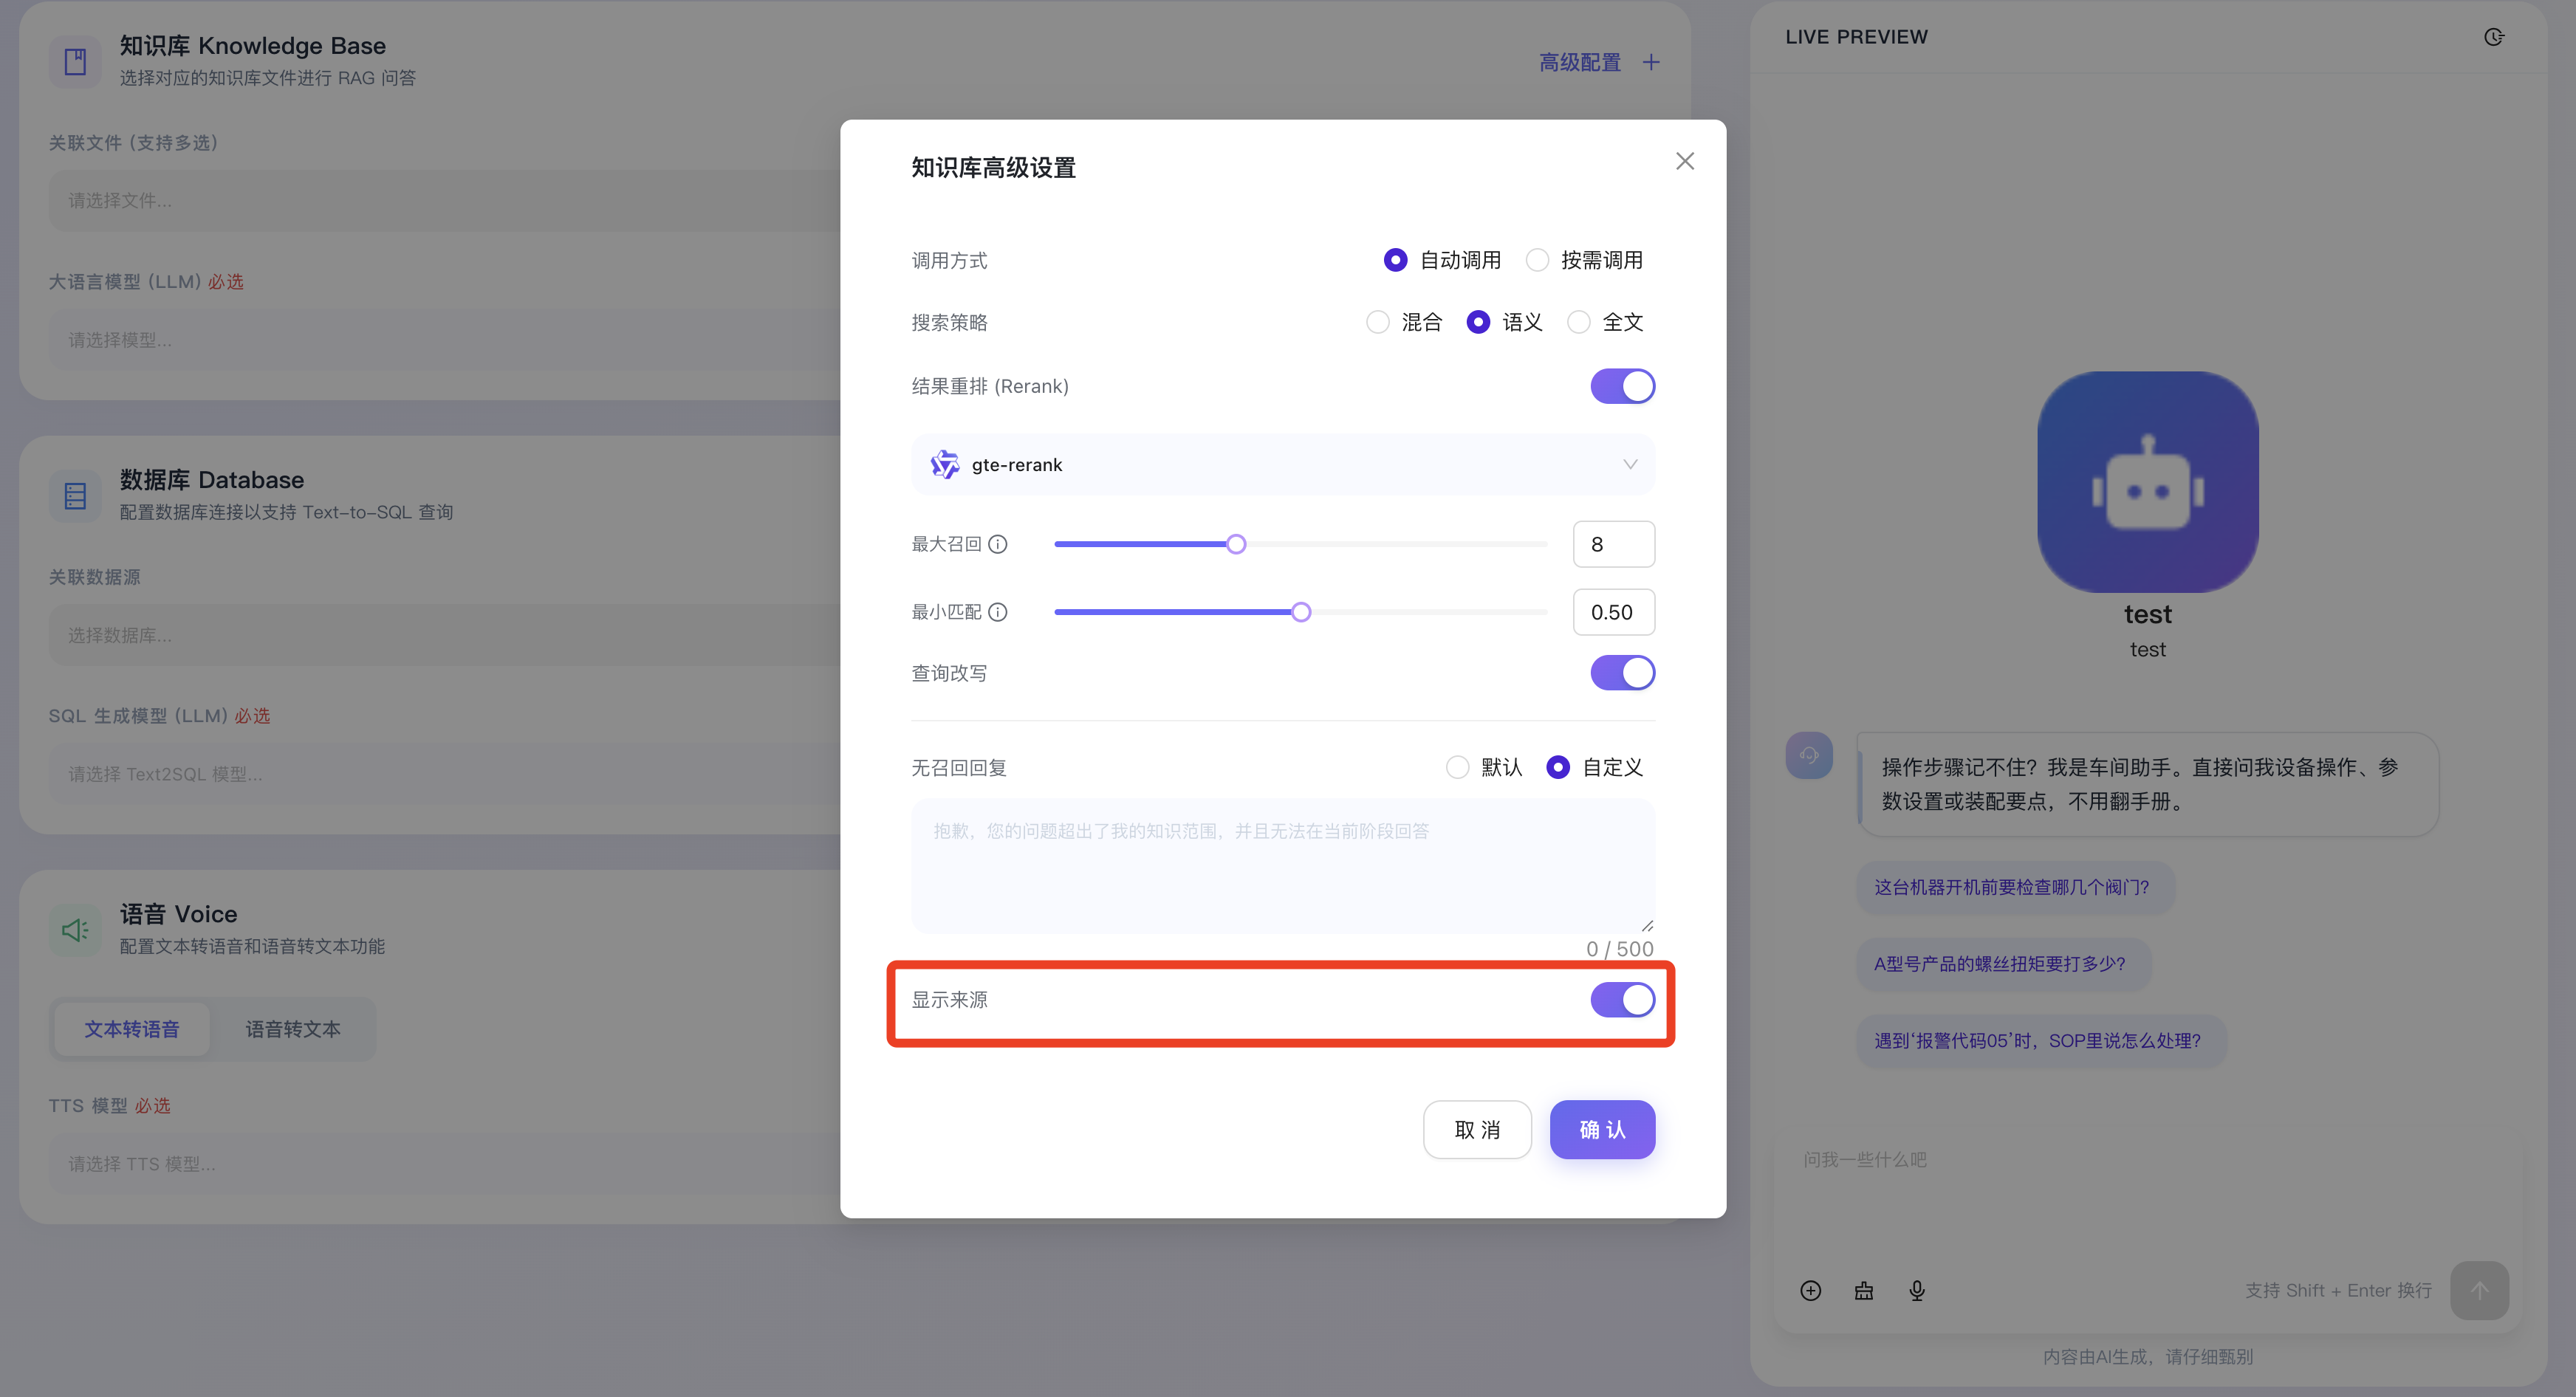Click the send arrow button
Image resolution: width=2576 pixels, height=1397 pixels.
click(x=2479, y=1290)
